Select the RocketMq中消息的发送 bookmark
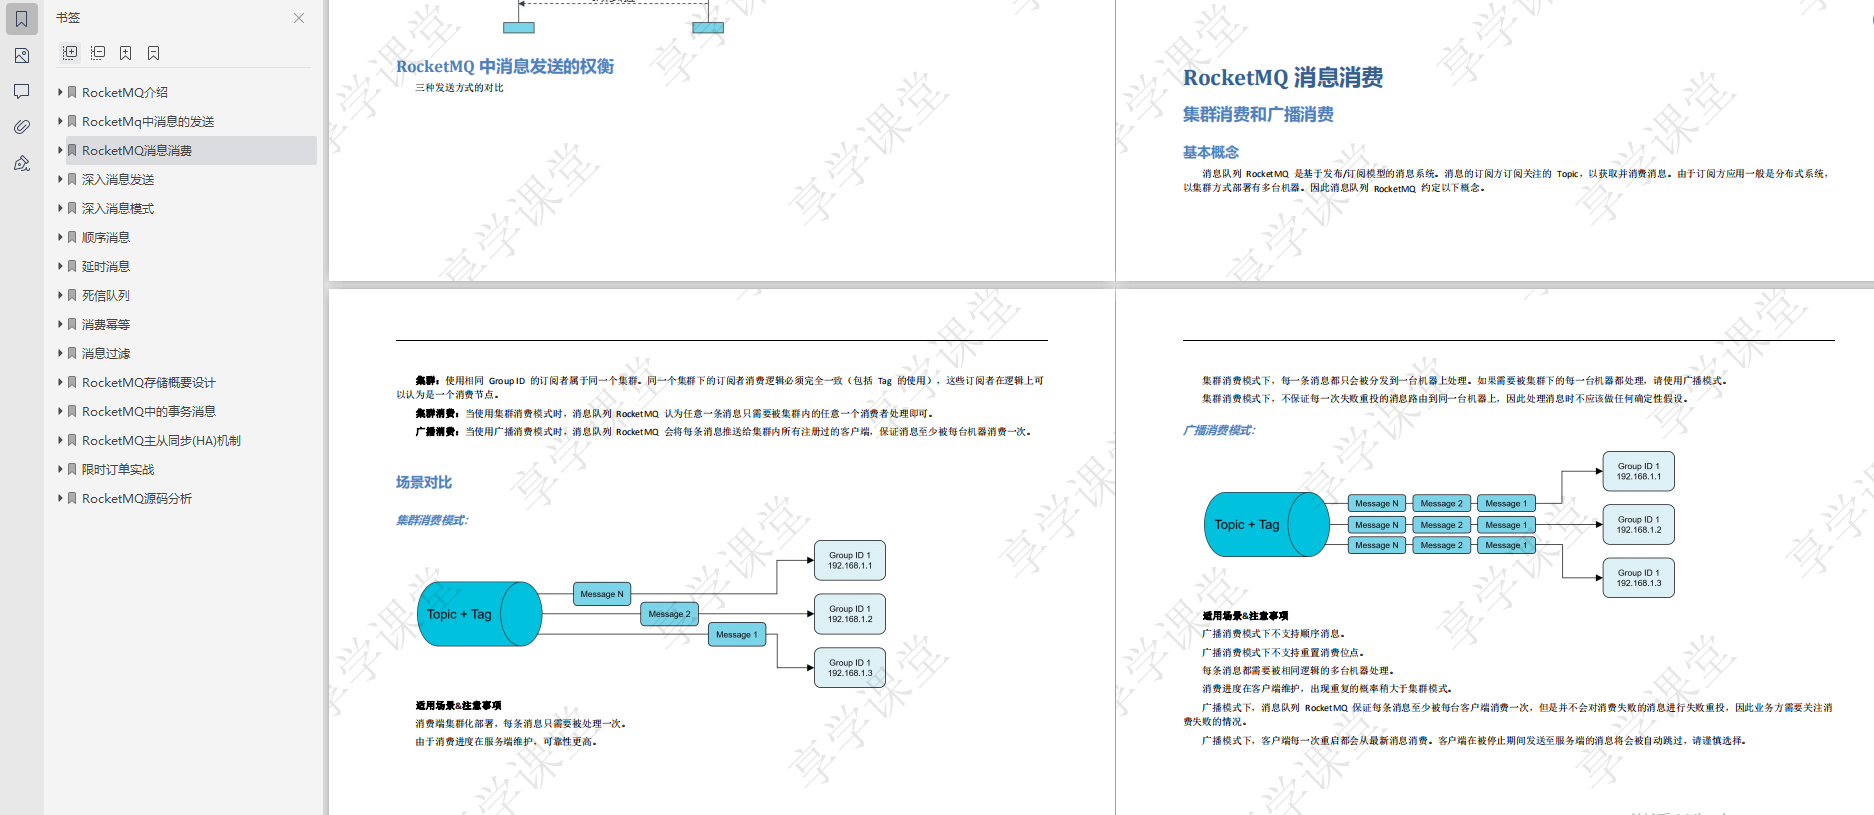This screenshot has width=1874, height=815. pos(148,121)
